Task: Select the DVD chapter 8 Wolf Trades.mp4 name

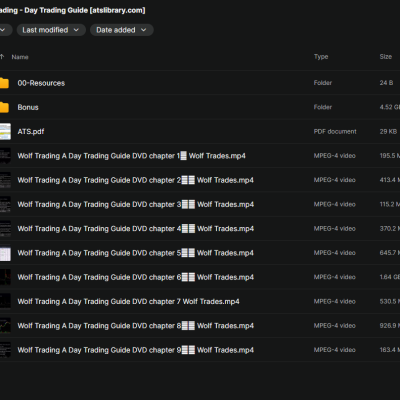Action: (x=135, y=326)
